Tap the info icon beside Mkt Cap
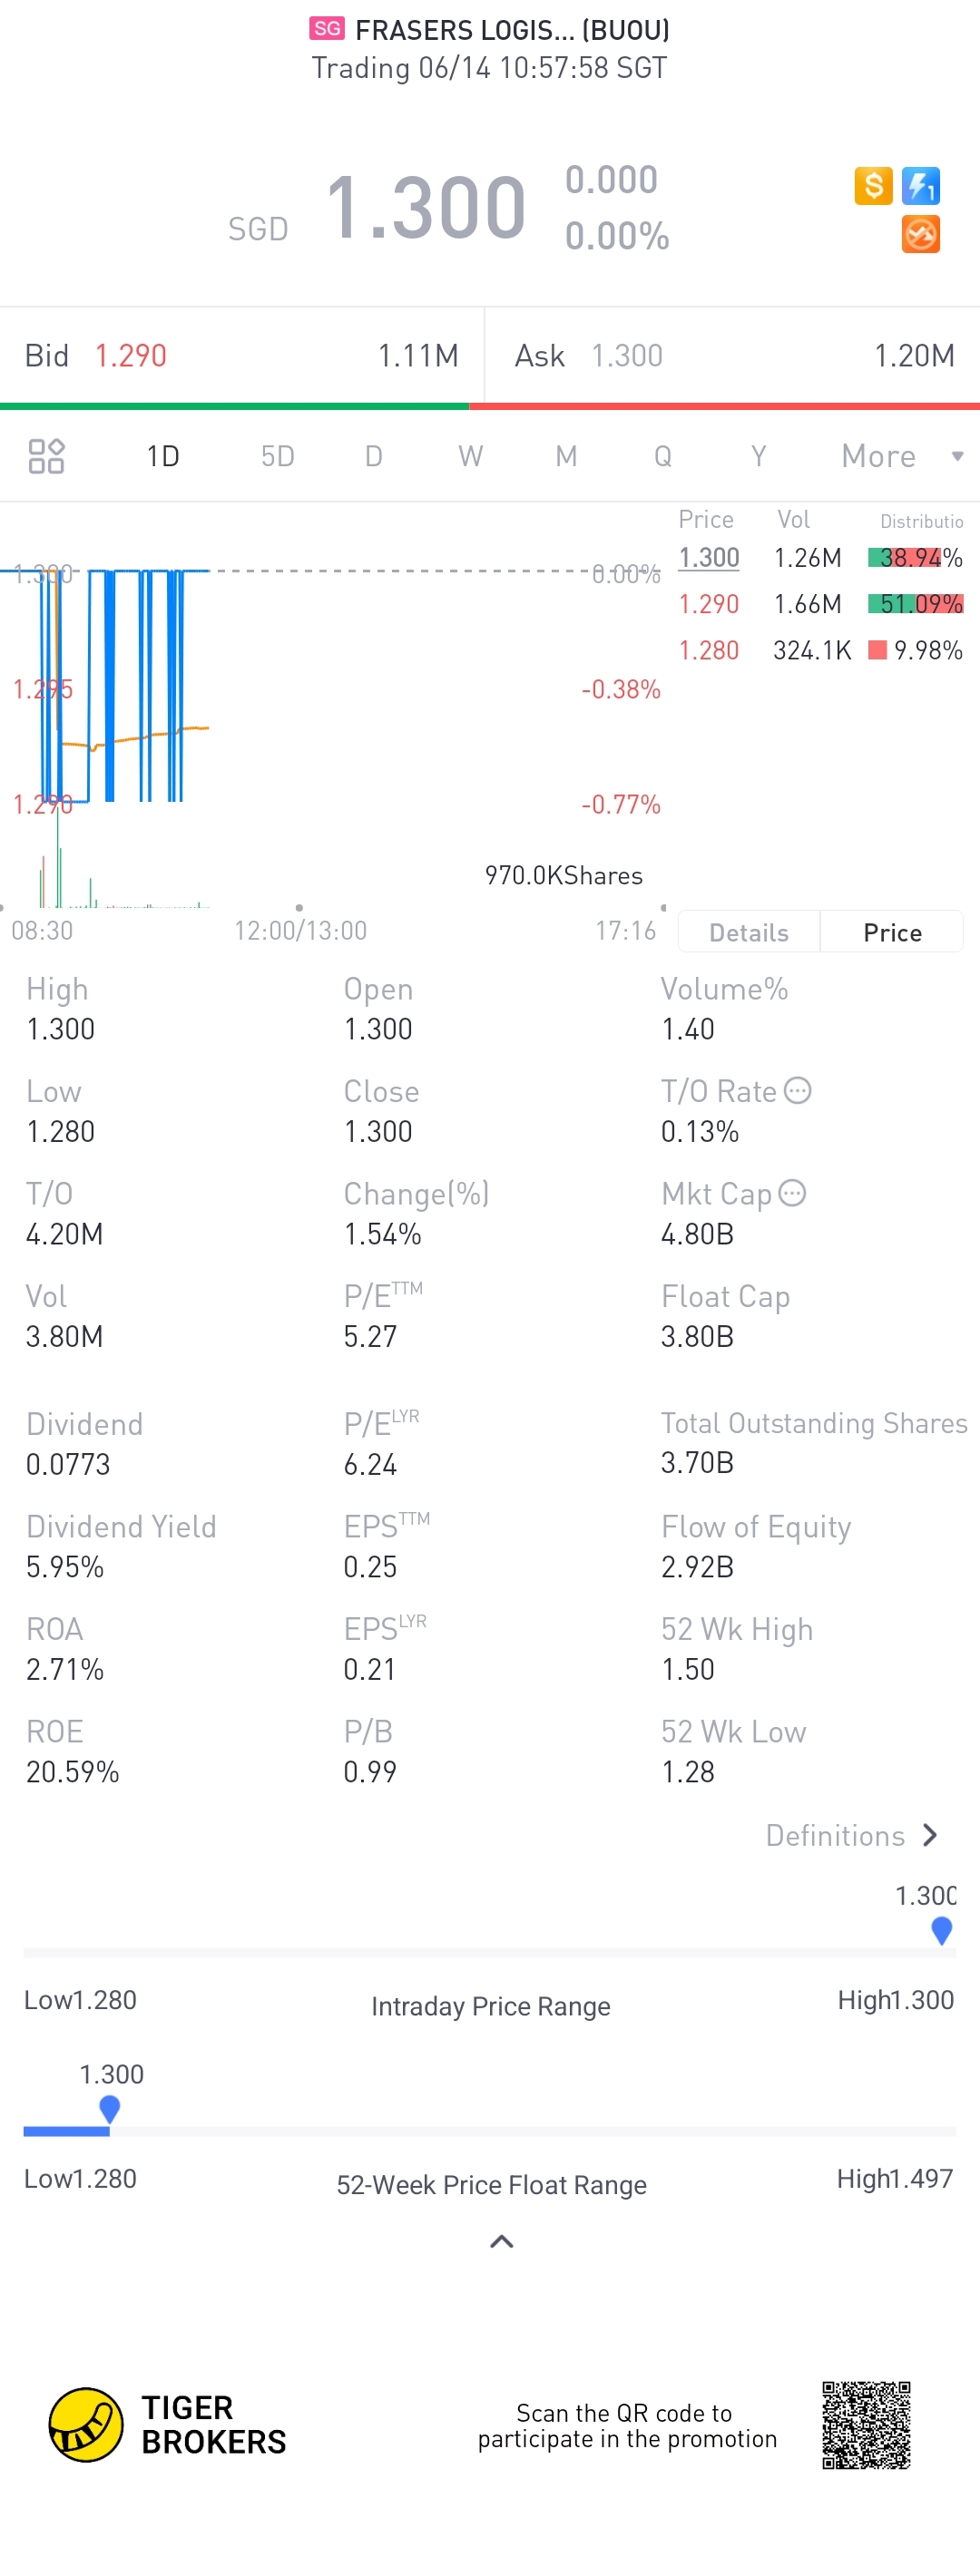Image resolution: width=980 pixels, height=2576 pixels. coord(792,1193)
